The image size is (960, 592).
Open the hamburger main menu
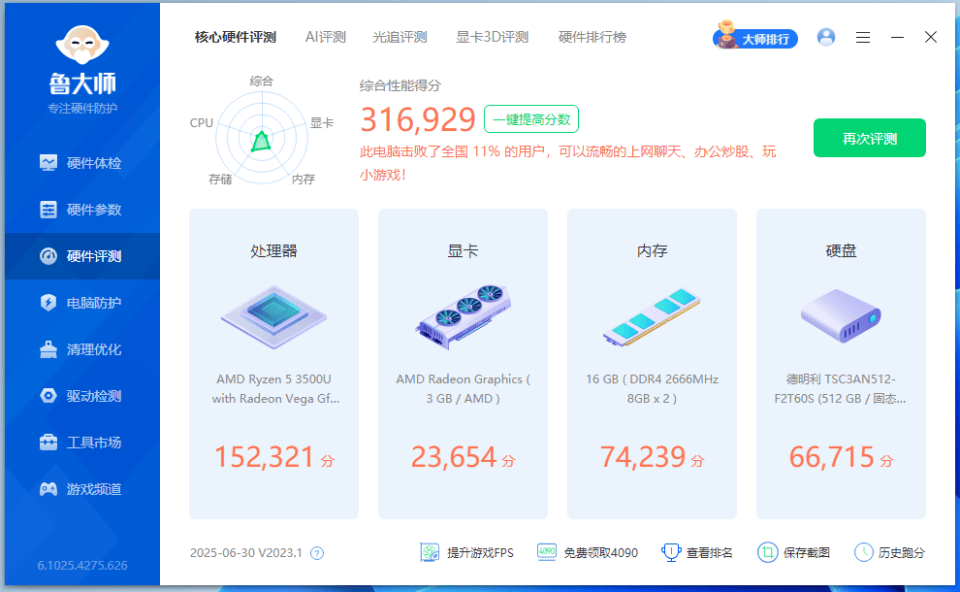click(x=863, y=37)
